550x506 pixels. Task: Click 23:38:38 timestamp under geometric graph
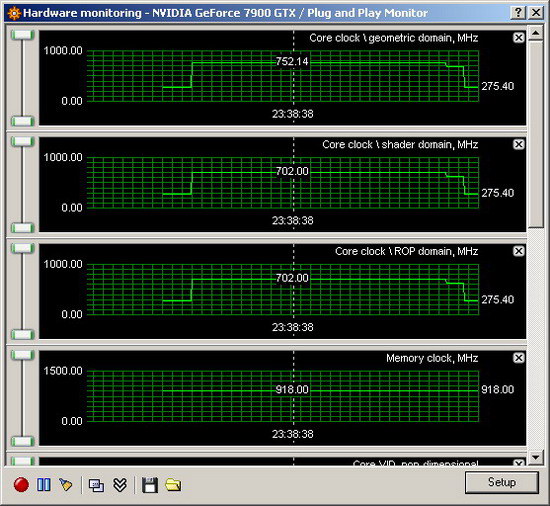[293, 114]
